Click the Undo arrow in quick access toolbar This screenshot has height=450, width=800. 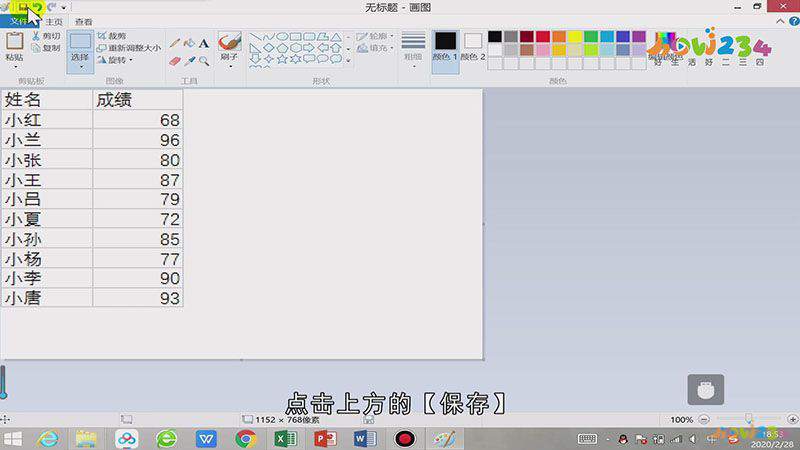pos(38,7)
